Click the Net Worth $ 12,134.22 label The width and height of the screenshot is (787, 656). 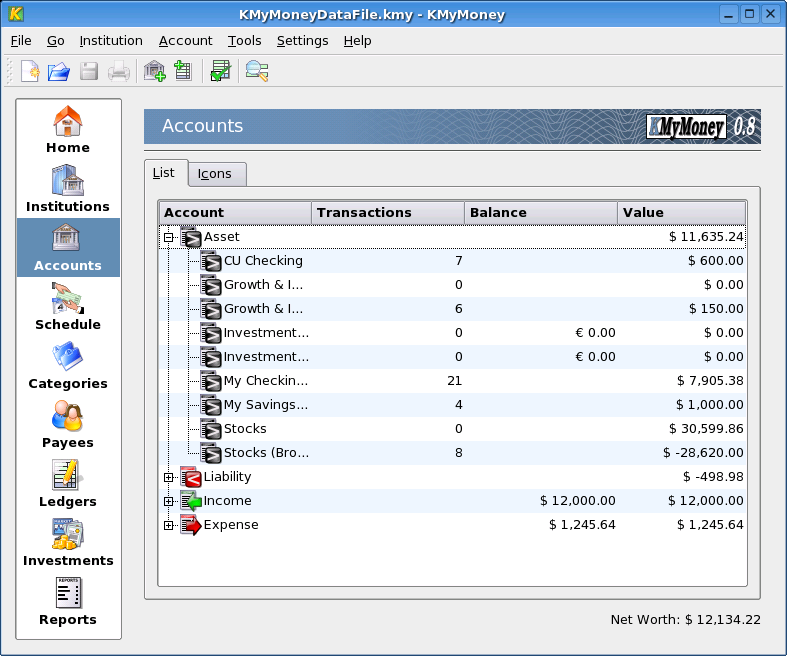686,620
